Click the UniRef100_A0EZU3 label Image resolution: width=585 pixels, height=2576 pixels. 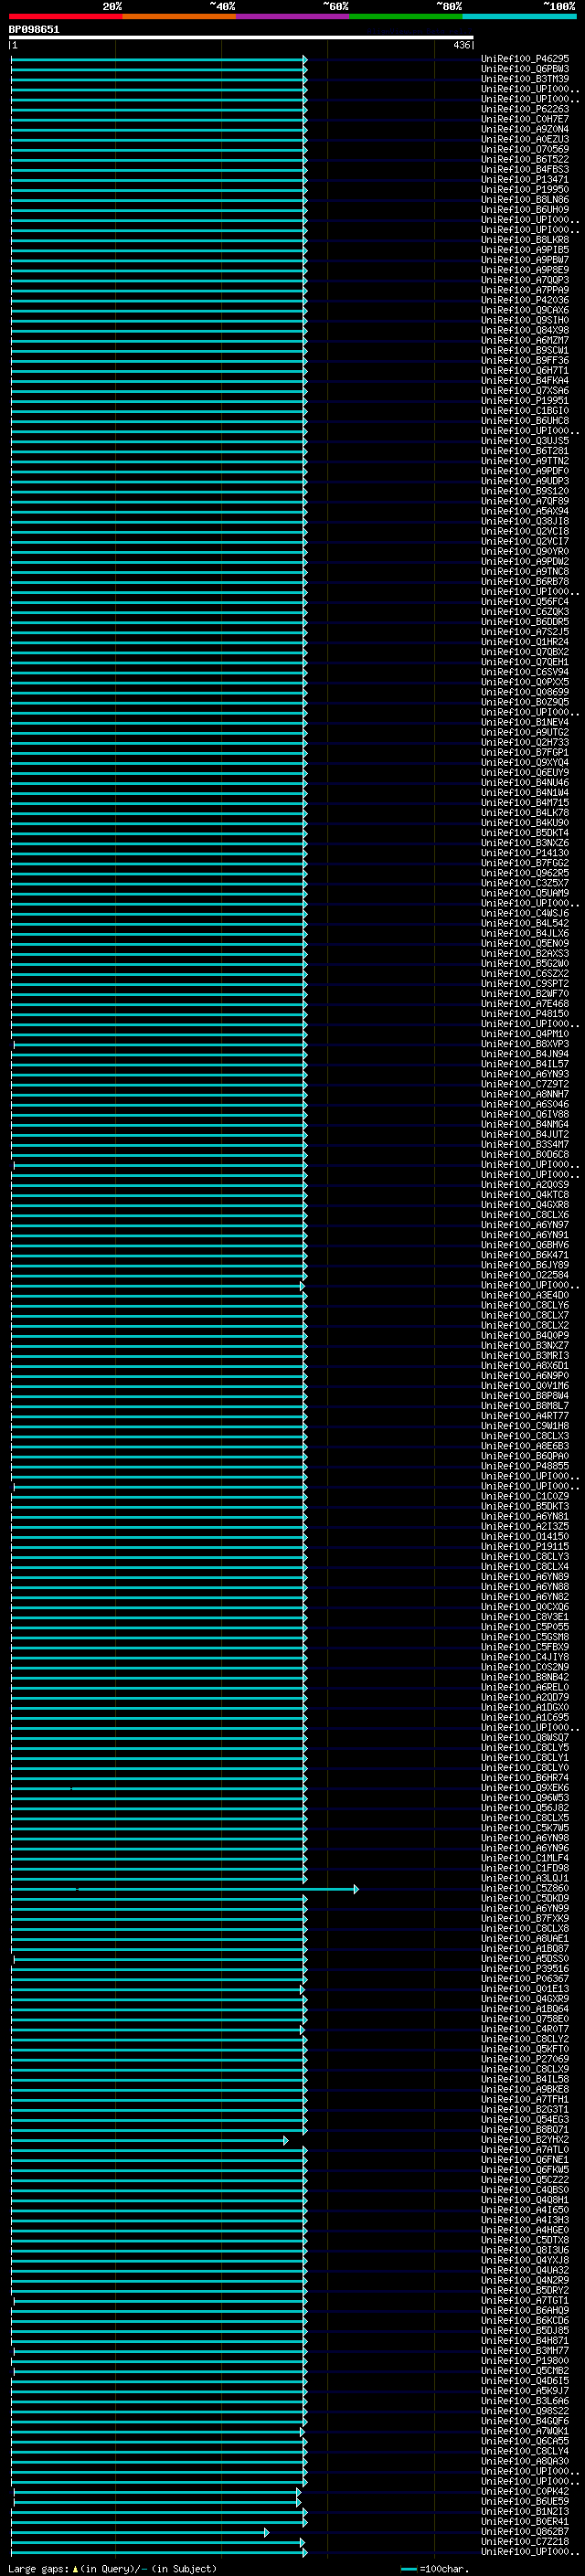pyautogui.click(x=525, y=139)
